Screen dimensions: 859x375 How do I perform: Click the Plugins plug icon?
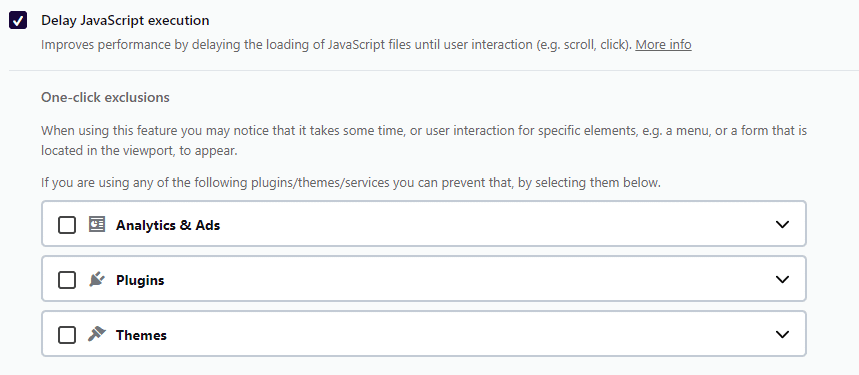tap(97, 279)
